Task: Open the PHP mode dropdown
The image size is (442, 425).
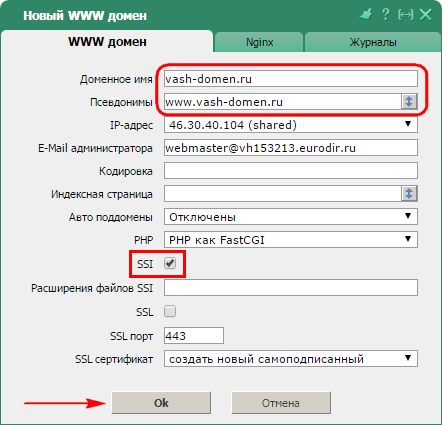Action: point(291,240)
